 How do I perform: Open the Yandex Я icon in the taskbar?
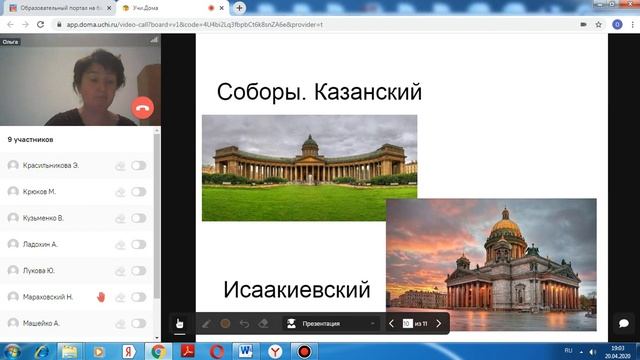[129, 351]
